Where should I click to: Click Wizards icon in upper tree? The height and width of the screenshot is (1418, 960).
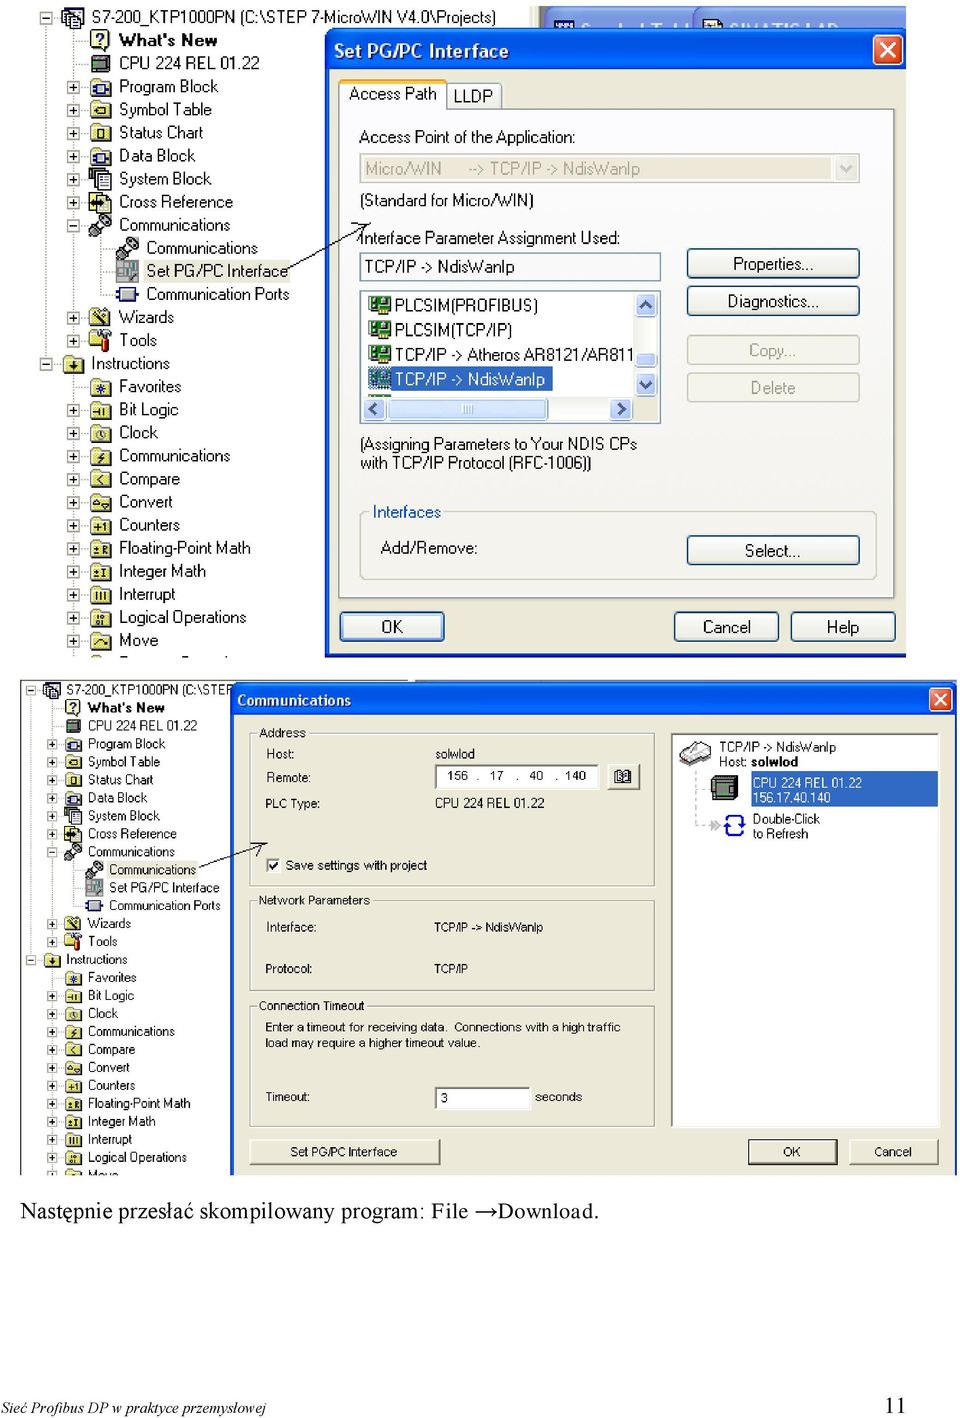pyautogui.click(x=100, y=317)
